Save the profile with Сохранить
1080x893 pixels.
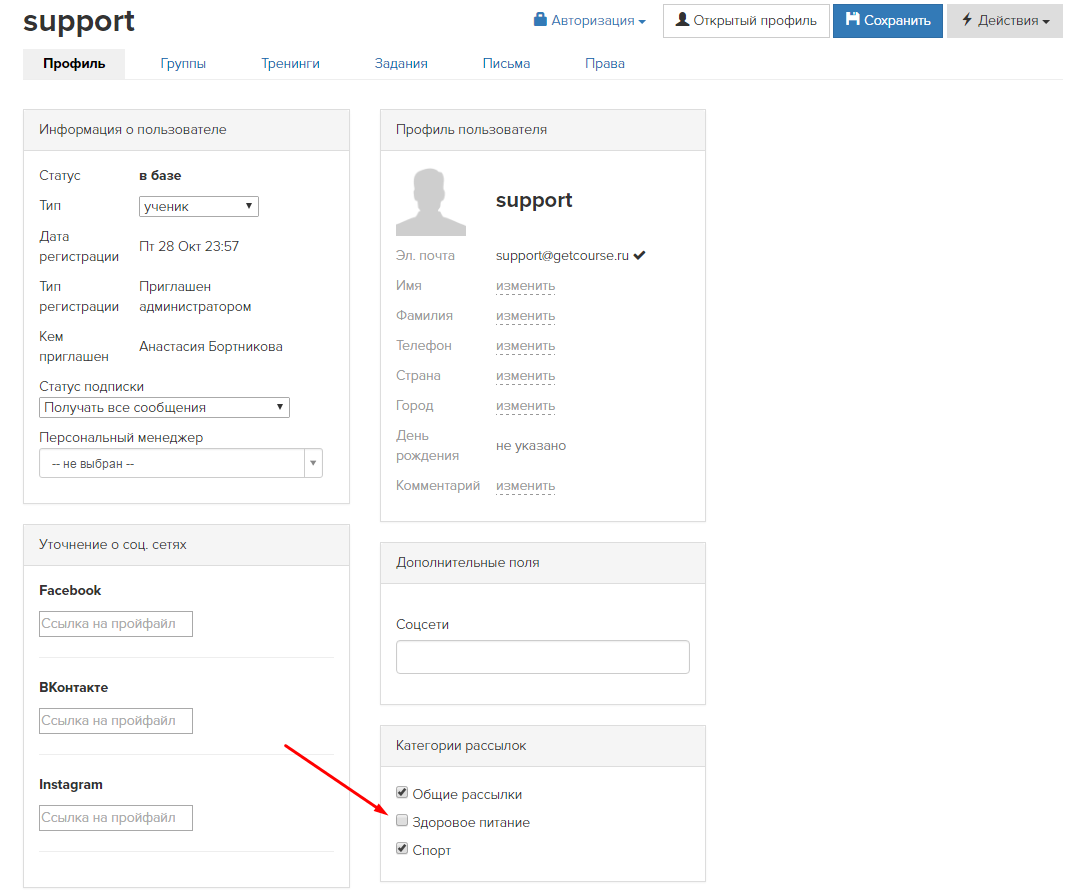pos(888,21)
